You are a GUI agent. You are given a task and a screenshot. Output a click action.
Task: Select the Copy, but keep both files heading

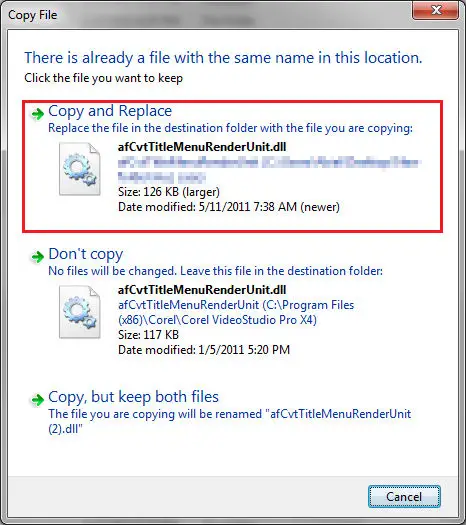(134, 397)
